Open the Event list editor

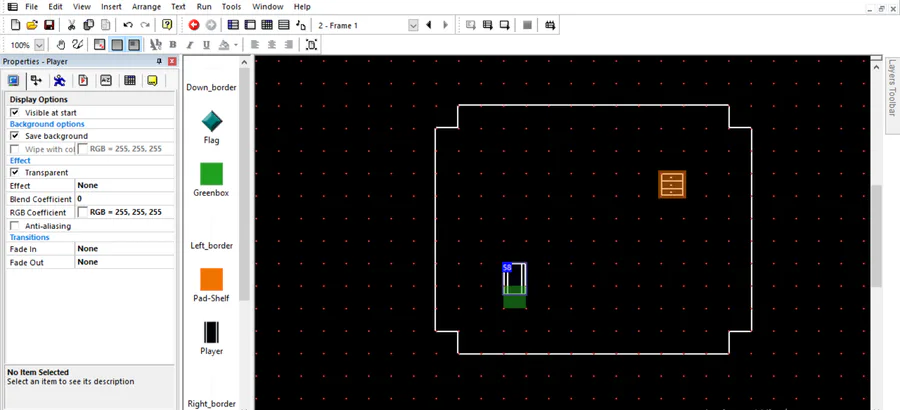click(x=284, y=25)
